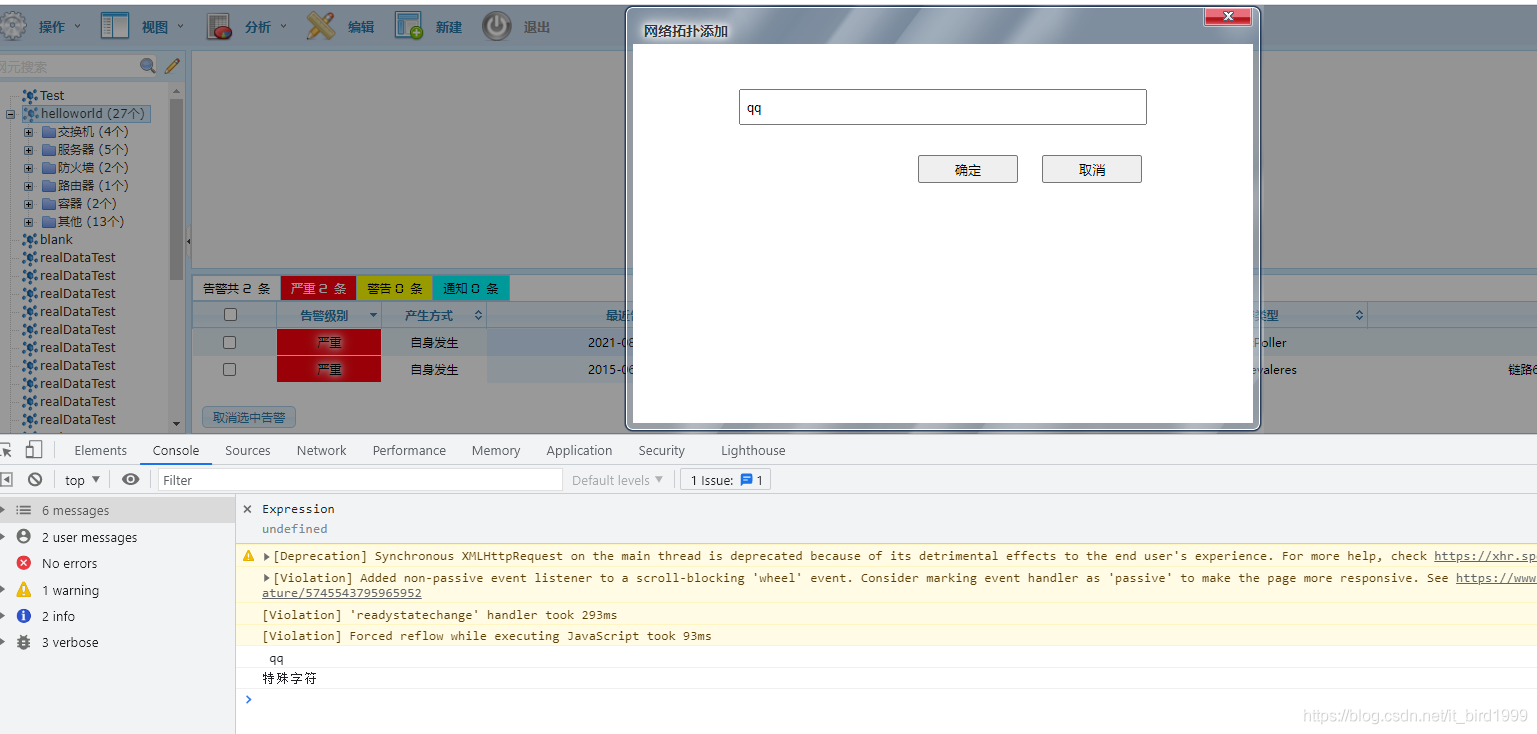Expand the 服务器 (5个) tree node
This screenshot has width=1537, height=734.
click(x=28, y=149)
